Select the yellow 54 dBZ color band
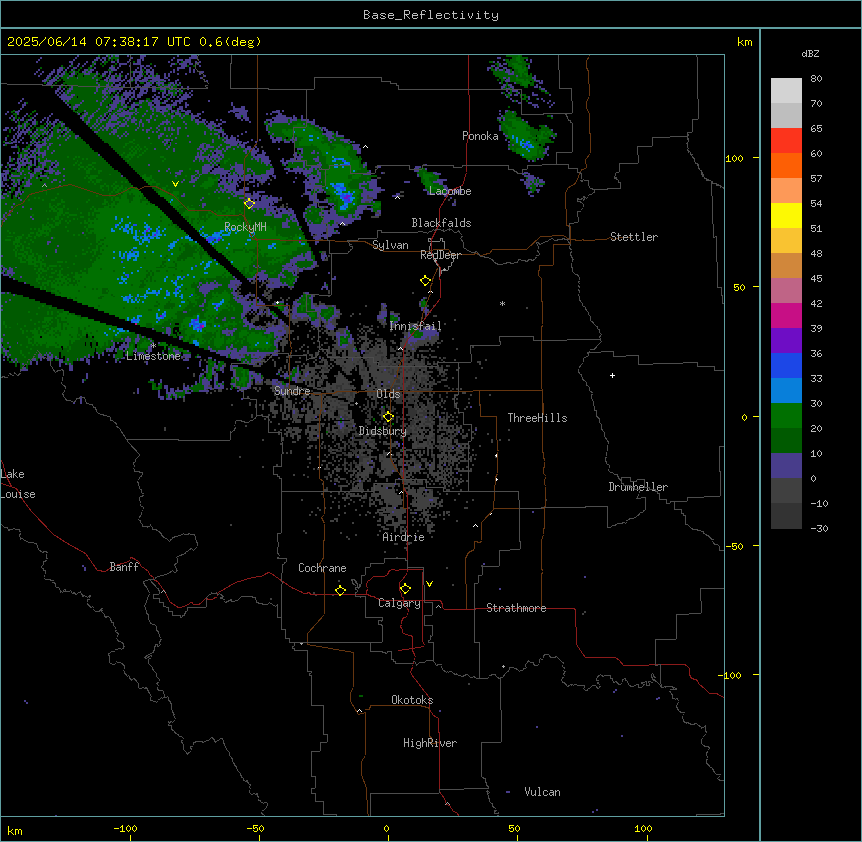 [x=786, y=215]
